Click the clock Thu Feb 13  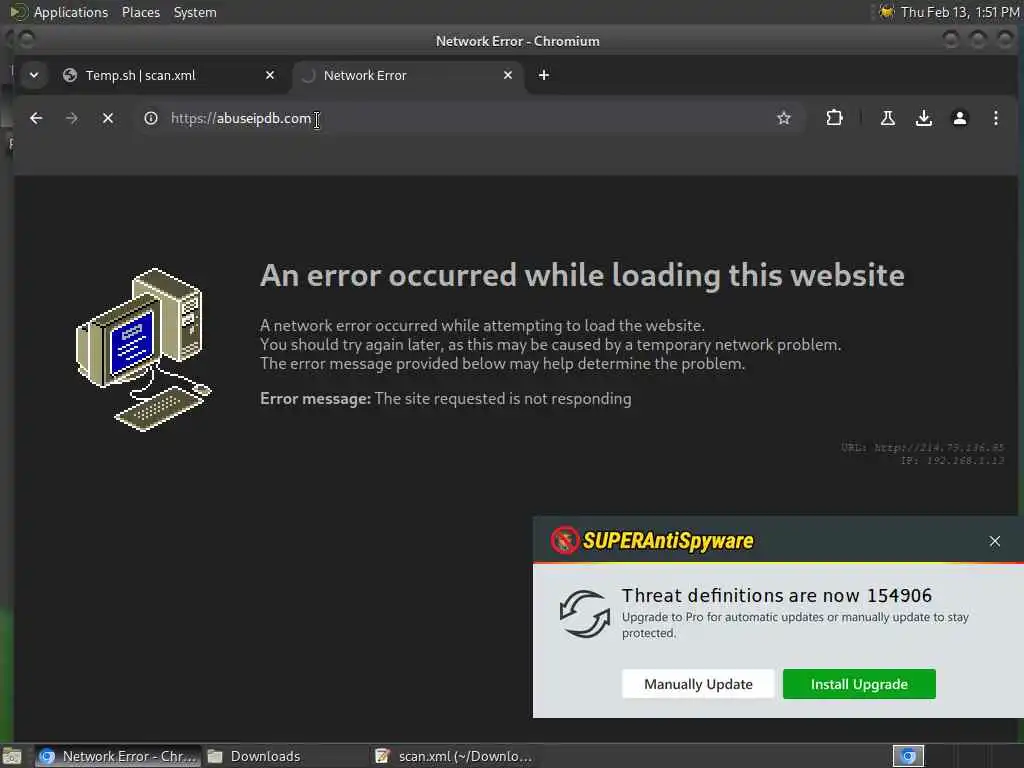[959, 12]
